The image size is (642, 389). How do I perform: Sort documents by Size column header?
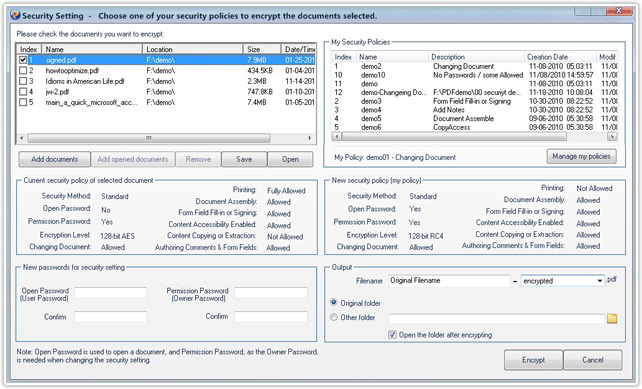click(x=262, y=49)
